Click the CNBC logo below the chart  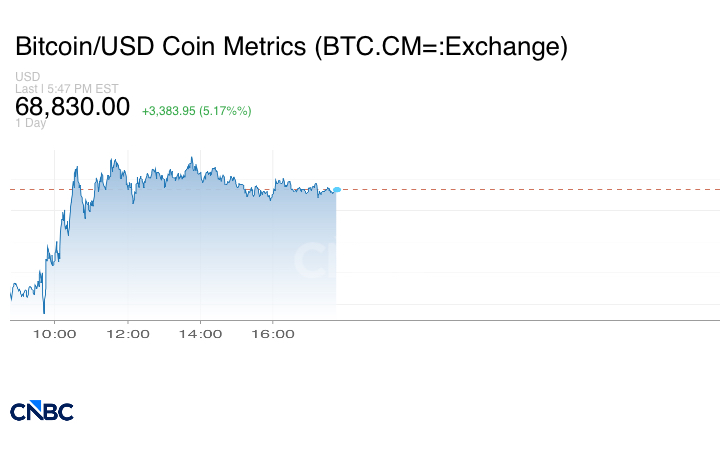41,411
